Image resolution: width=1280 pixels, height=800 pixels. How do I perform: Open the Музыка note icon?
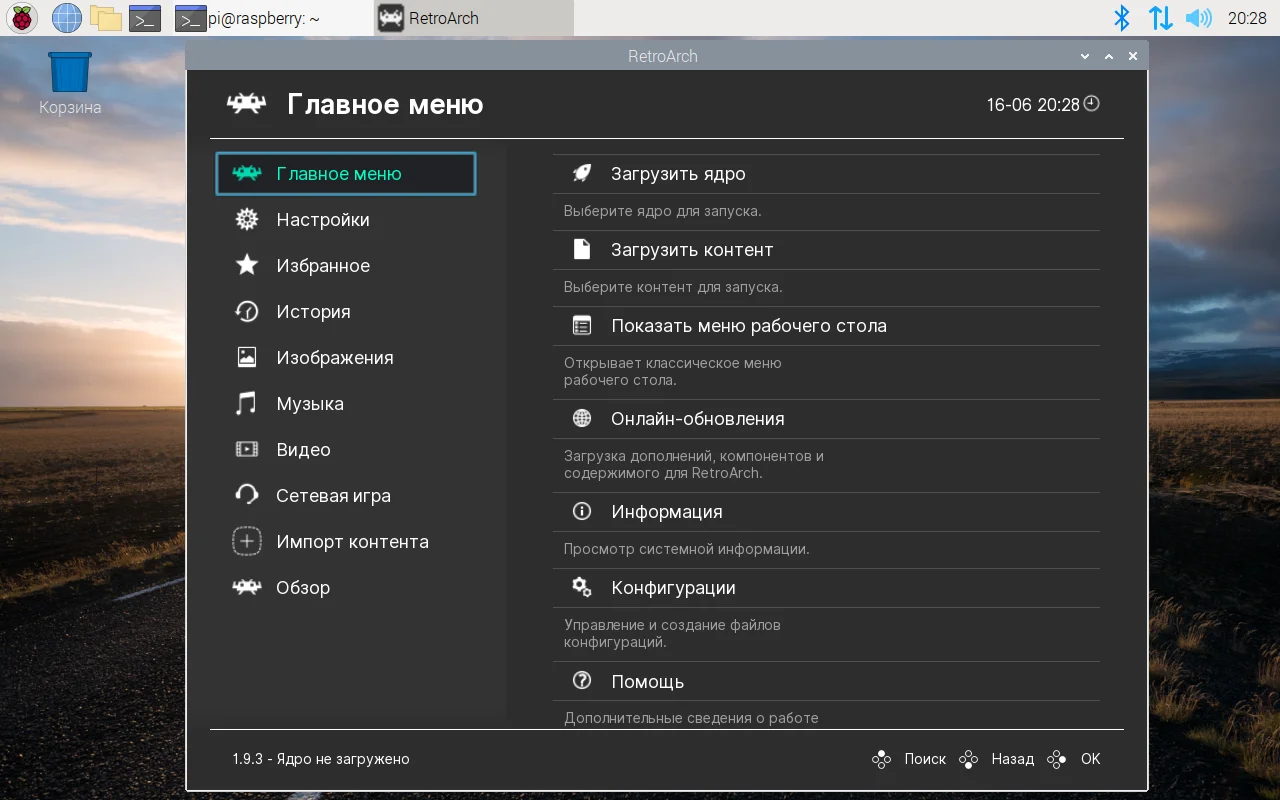coord(246,404)
